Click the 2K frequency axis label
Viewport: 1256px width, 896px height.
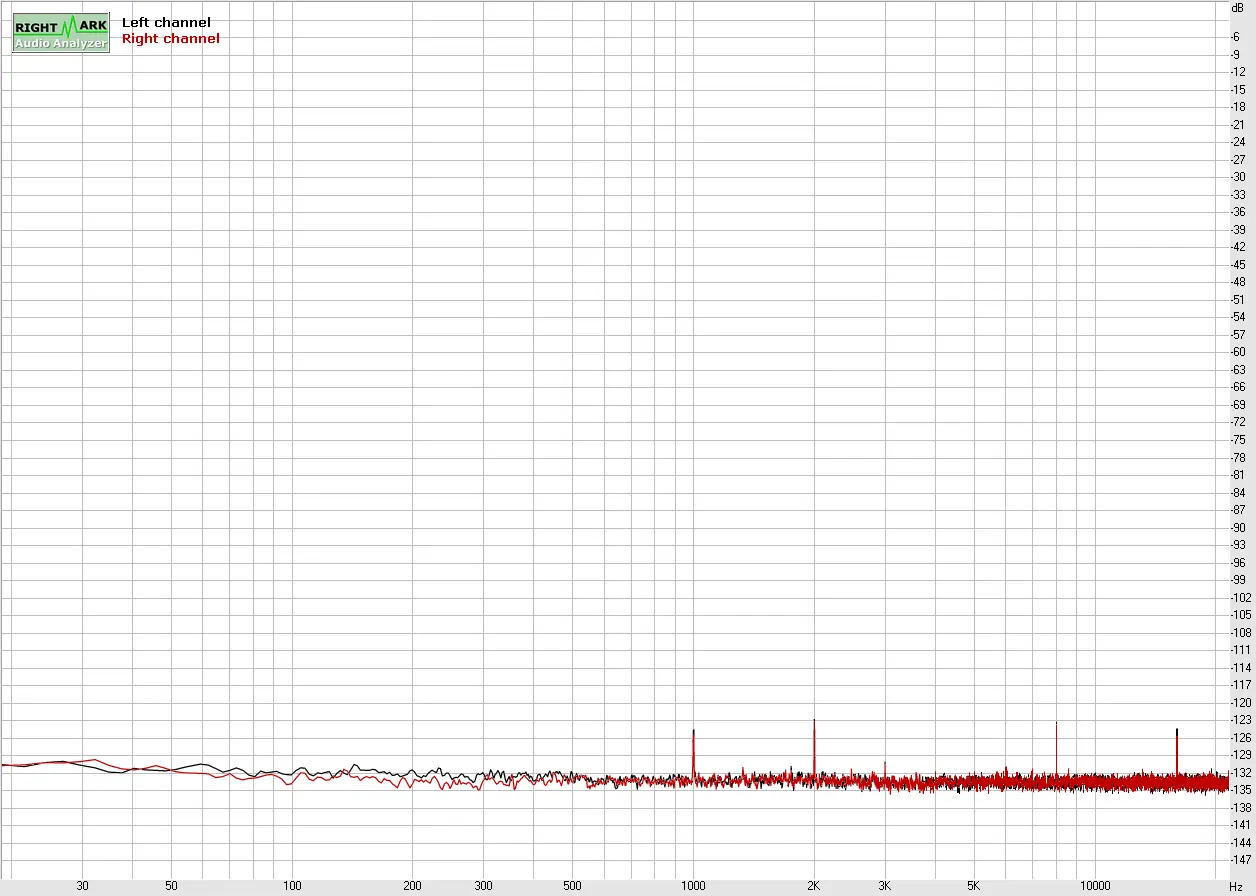(x=814, y=886)
